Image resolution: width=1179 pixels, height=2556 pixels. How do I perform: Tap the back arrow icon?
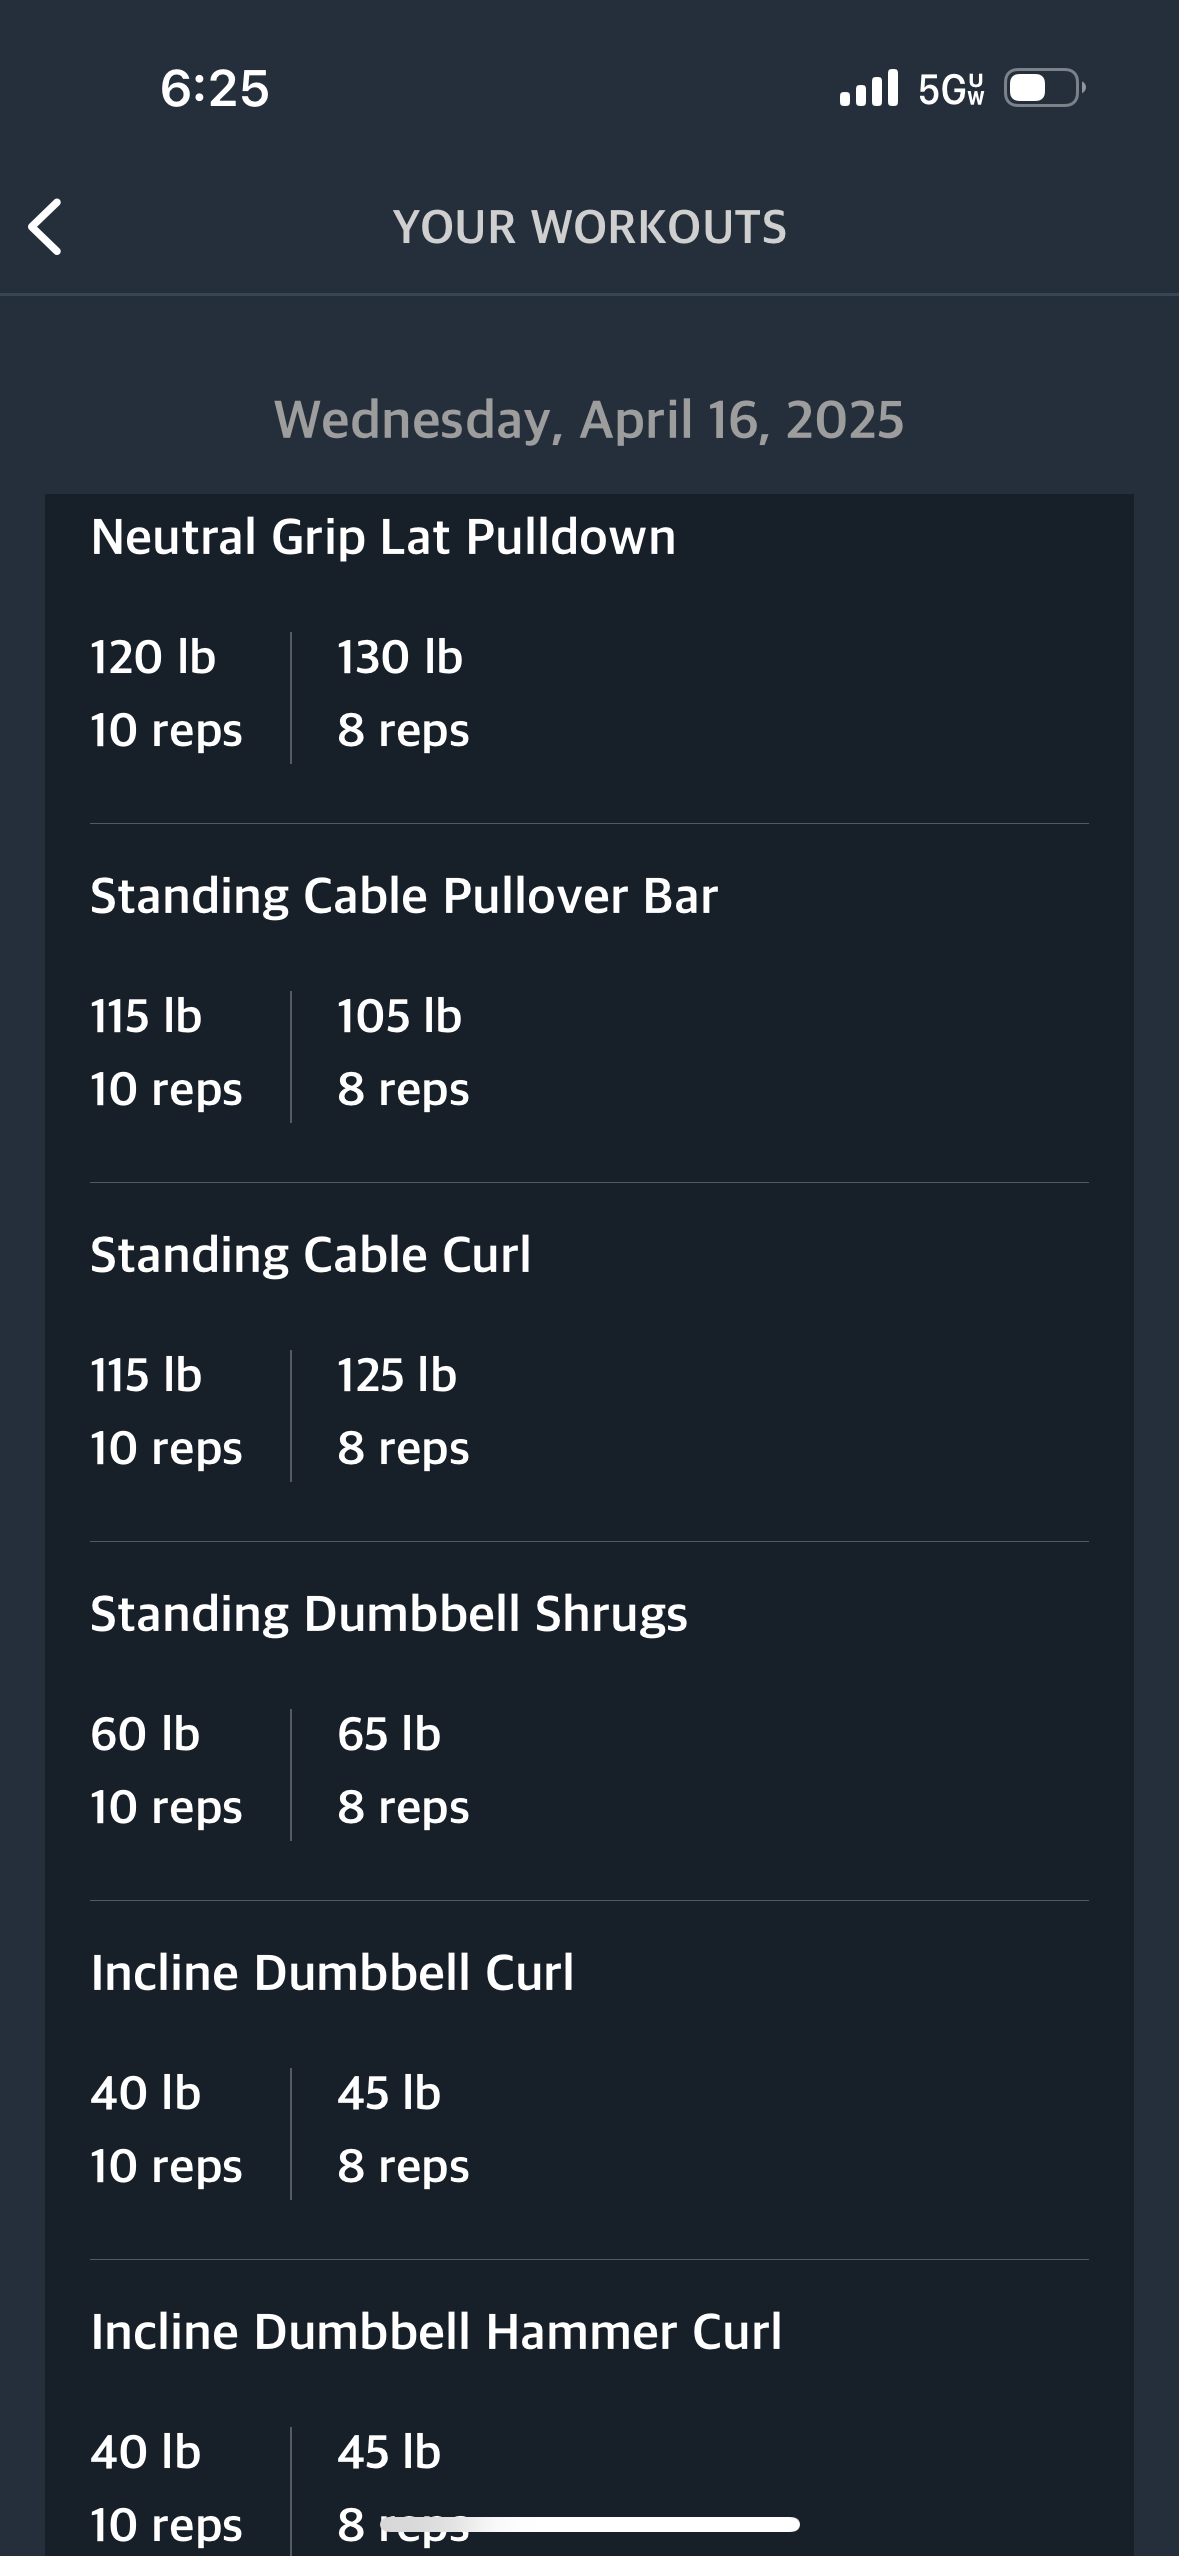pos(45,227)
